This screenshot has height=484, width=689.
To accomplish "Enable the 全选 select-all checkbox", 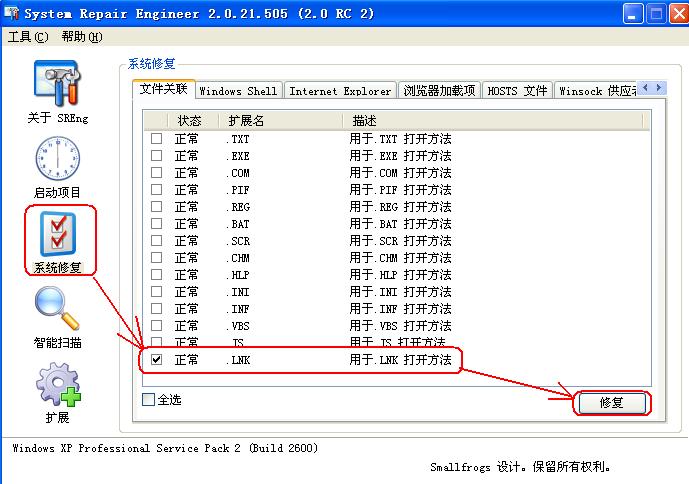I will tap(149, 400).
